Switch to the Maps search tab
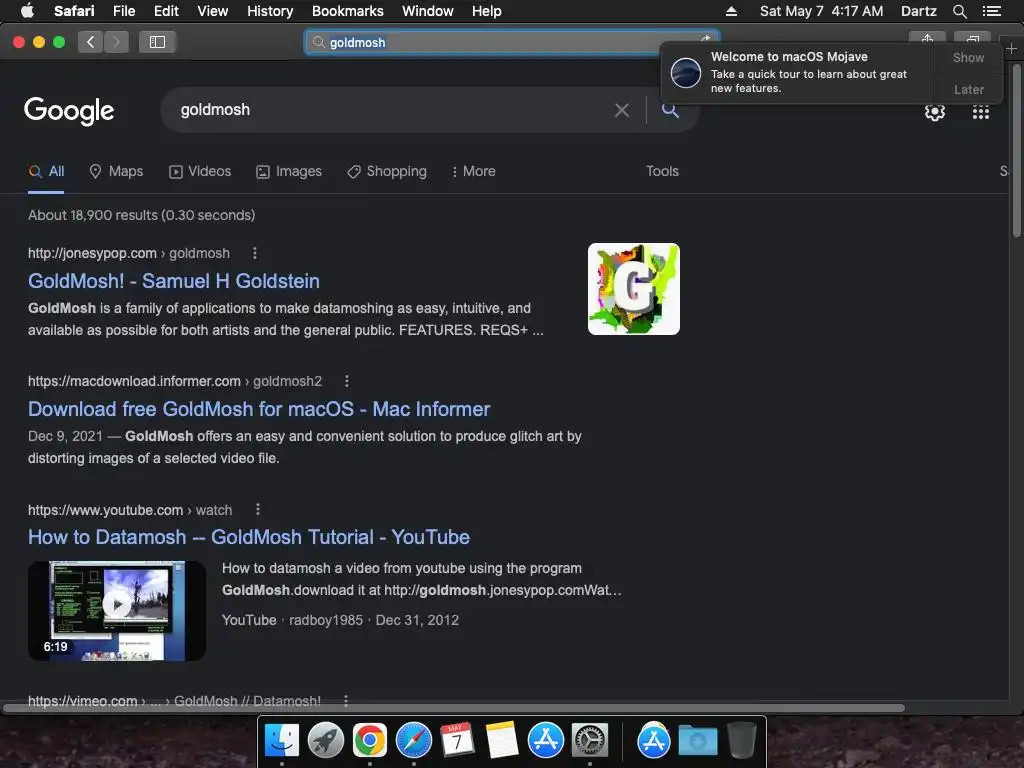 pyautogui.click(x=116, y=172)
